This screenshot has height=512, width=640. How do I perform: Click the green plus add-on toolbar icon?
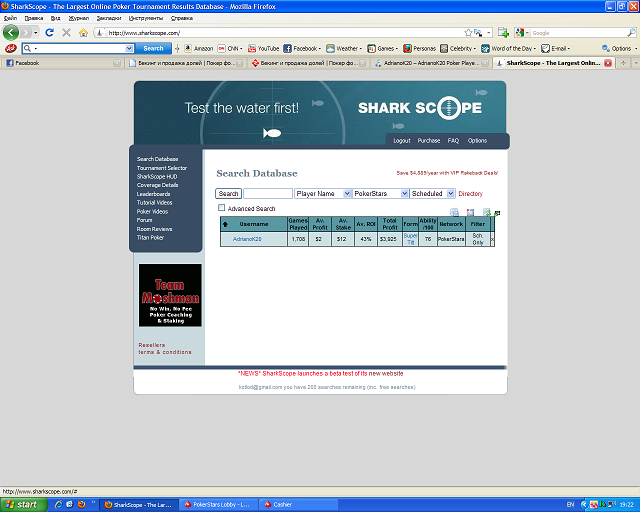click(503, 33)
